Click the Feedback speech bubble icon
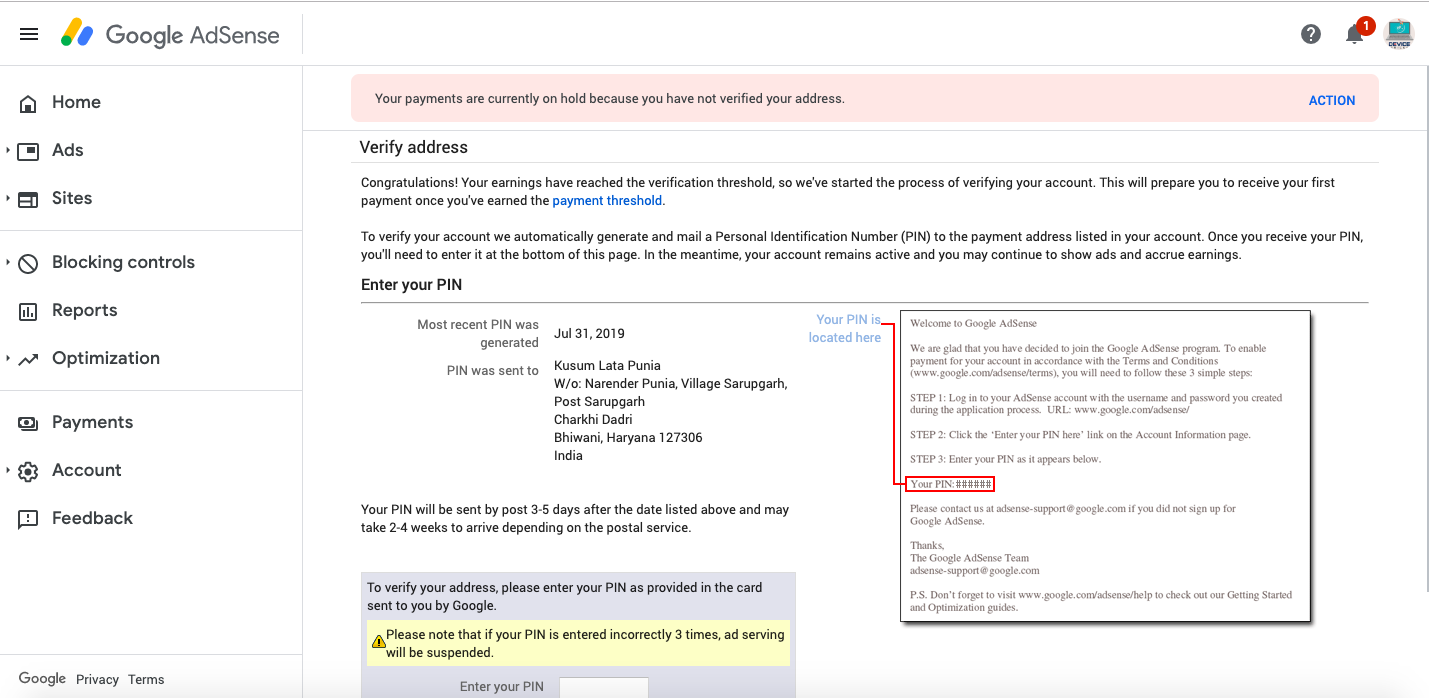The image size is (1429, 698). [x=28, y=519]
